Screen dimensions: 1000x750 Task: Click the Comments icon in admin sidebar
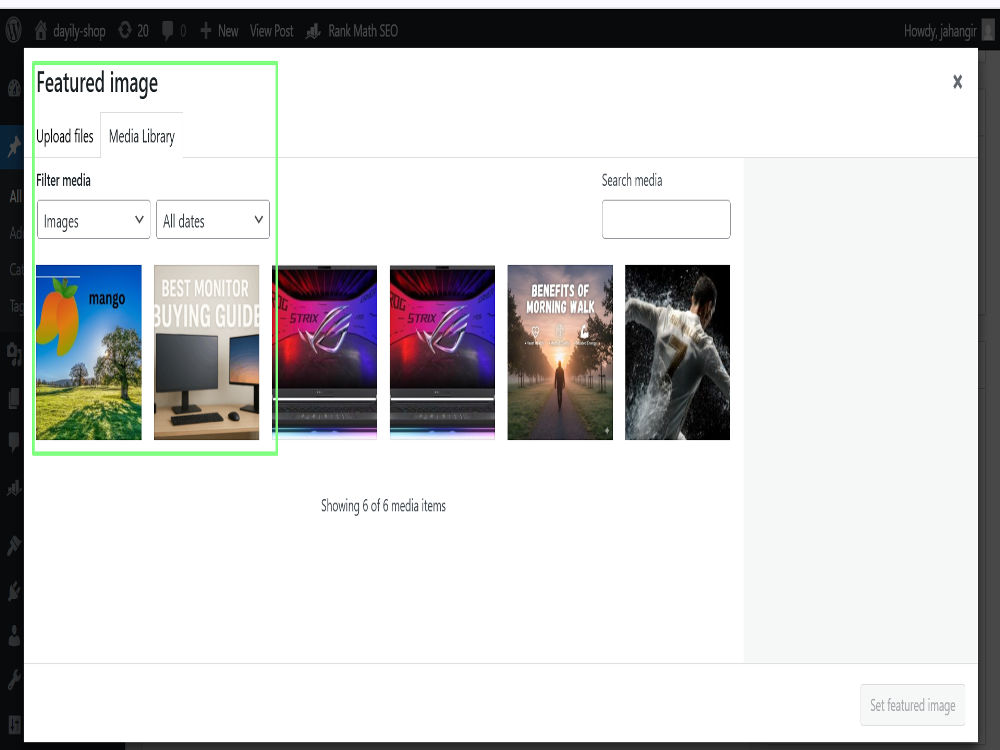click(x=13, y=442)
